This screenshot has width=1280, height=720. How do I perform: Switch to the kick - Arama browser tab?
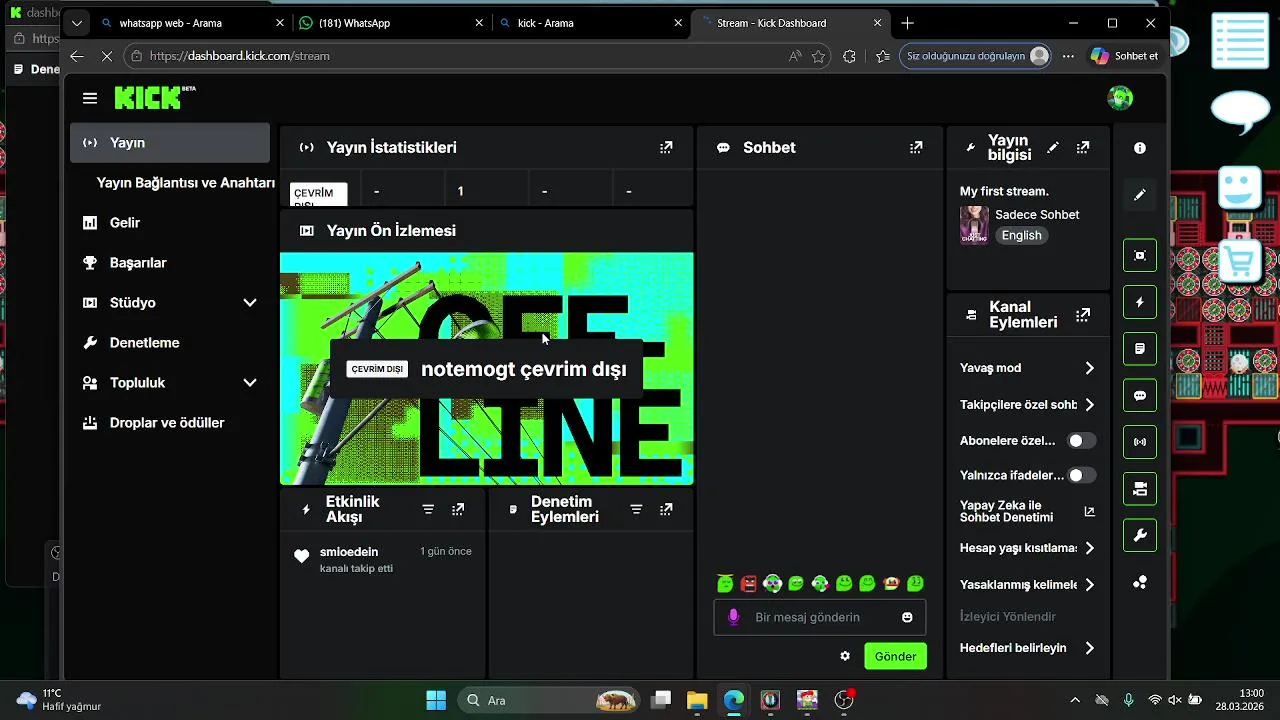click(590, 23)
